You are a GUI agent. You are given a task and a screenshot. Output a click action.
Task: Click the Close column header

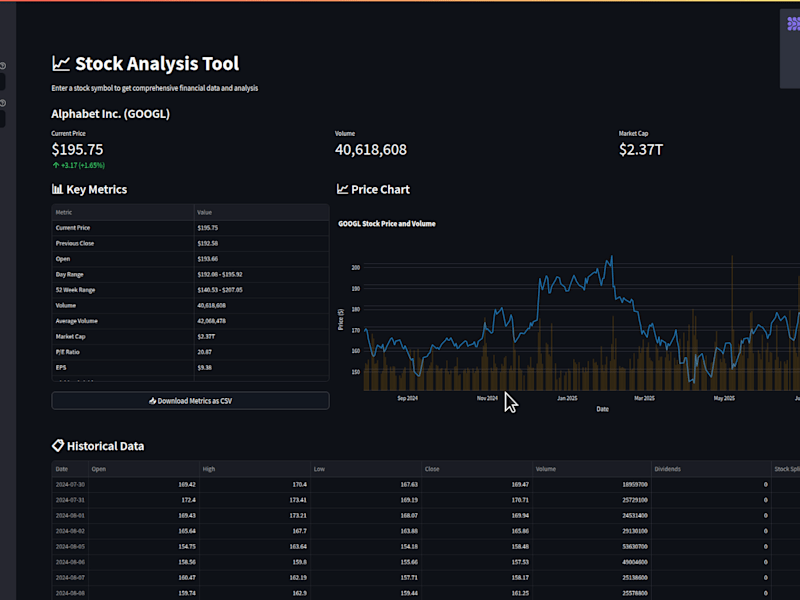(x=477, y=469)
